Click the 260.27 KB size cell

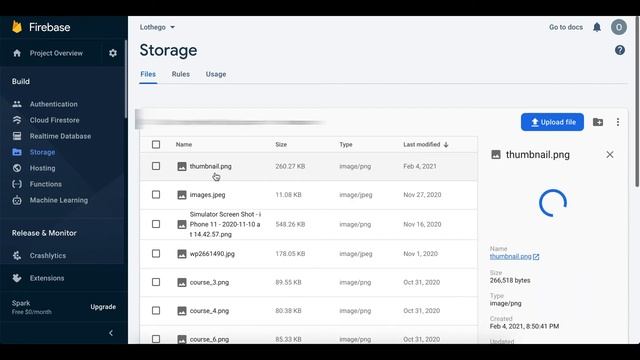tap(290, 166)
